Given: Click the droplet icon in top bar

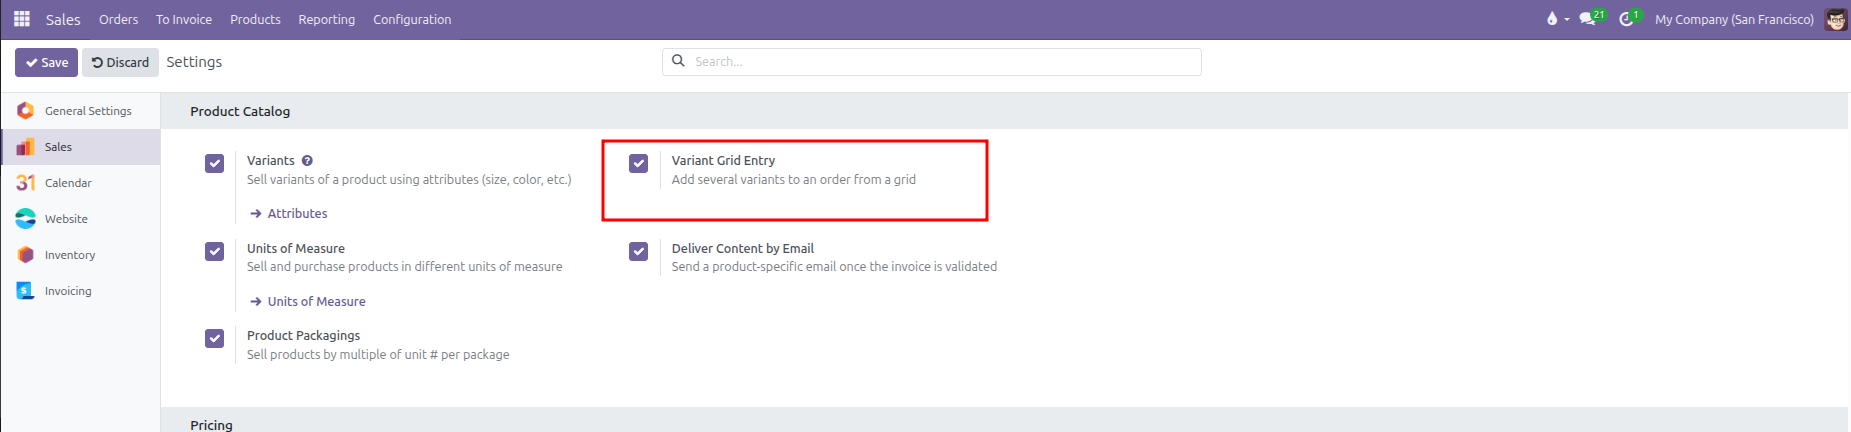Looking at the screenshot, I should [x=1552, y=19].
